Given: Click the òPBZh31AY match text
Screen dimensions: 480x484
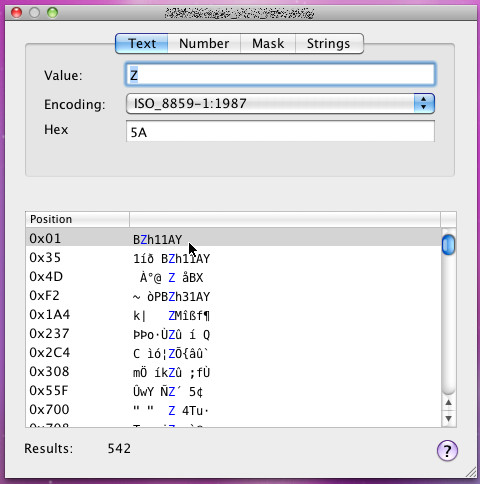Looking at the screenshot, I should coord(179,297).
